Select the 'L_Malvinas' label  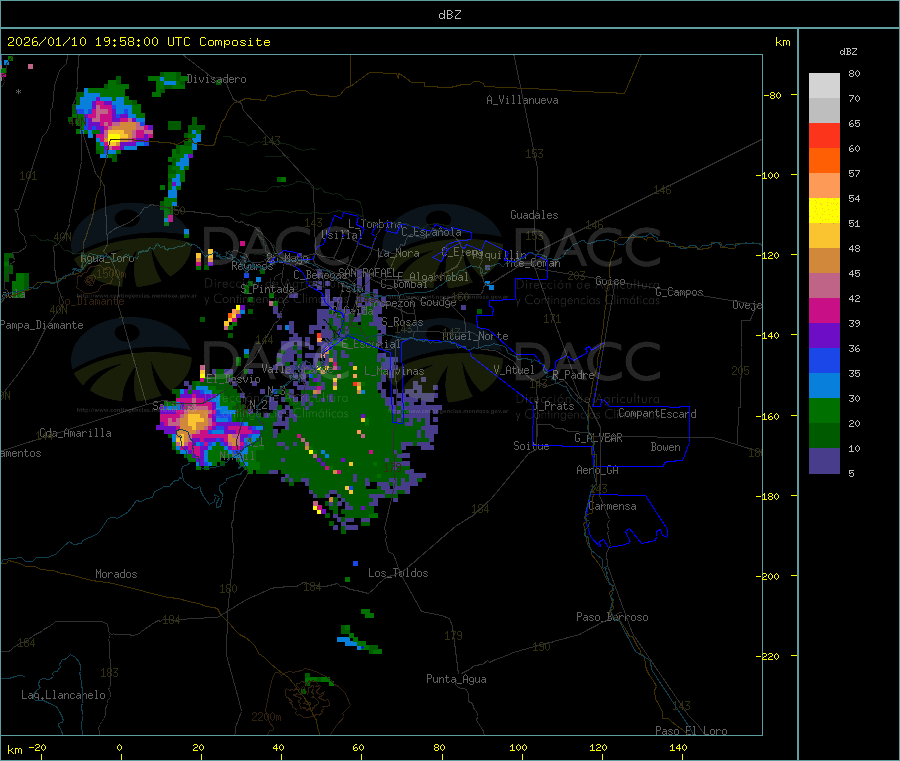394,371
